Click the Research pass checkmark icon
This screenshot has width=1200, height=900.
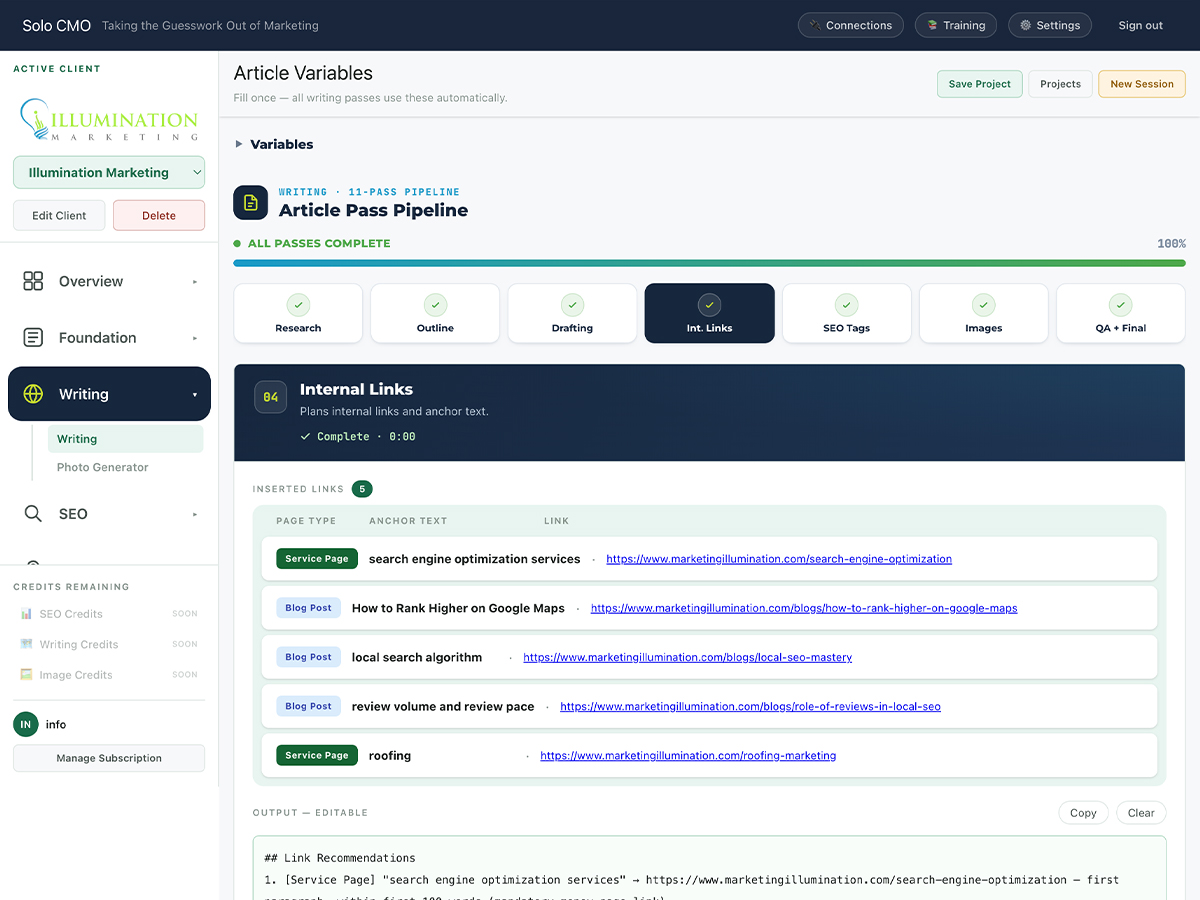[298, 305]
